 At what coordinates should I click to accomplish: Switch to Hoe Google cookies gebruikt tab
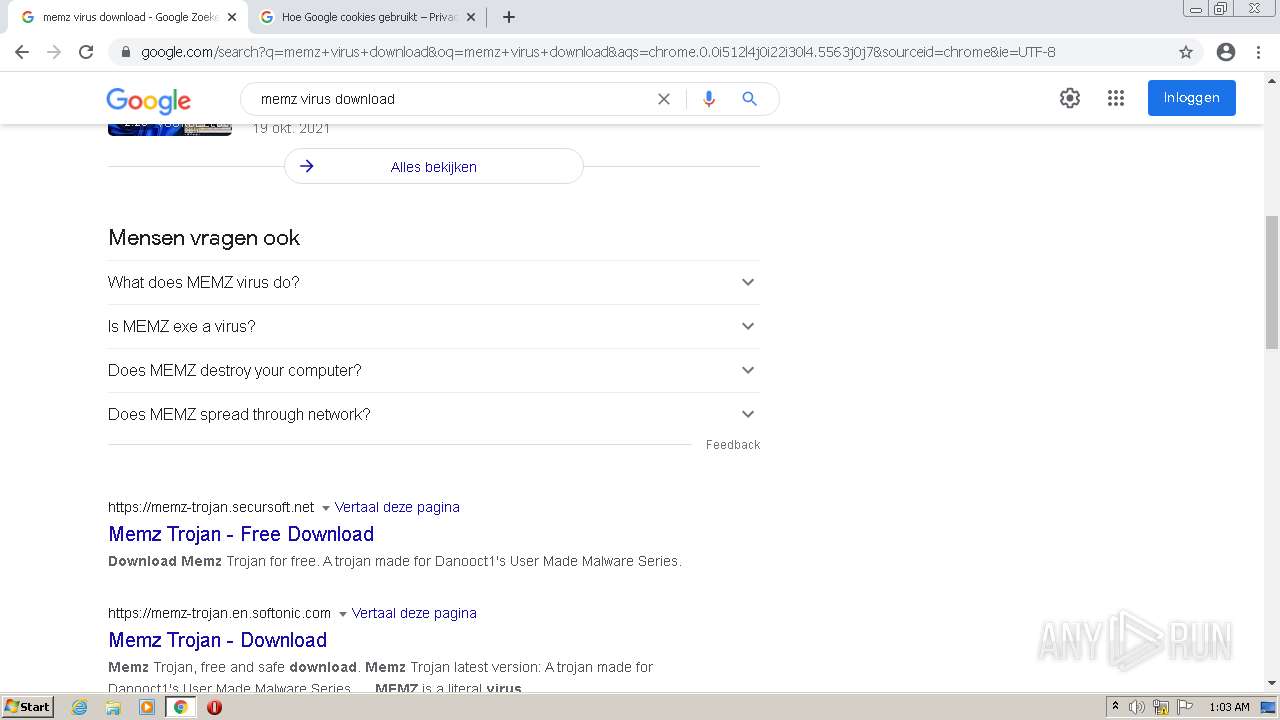tap(365, 17)
